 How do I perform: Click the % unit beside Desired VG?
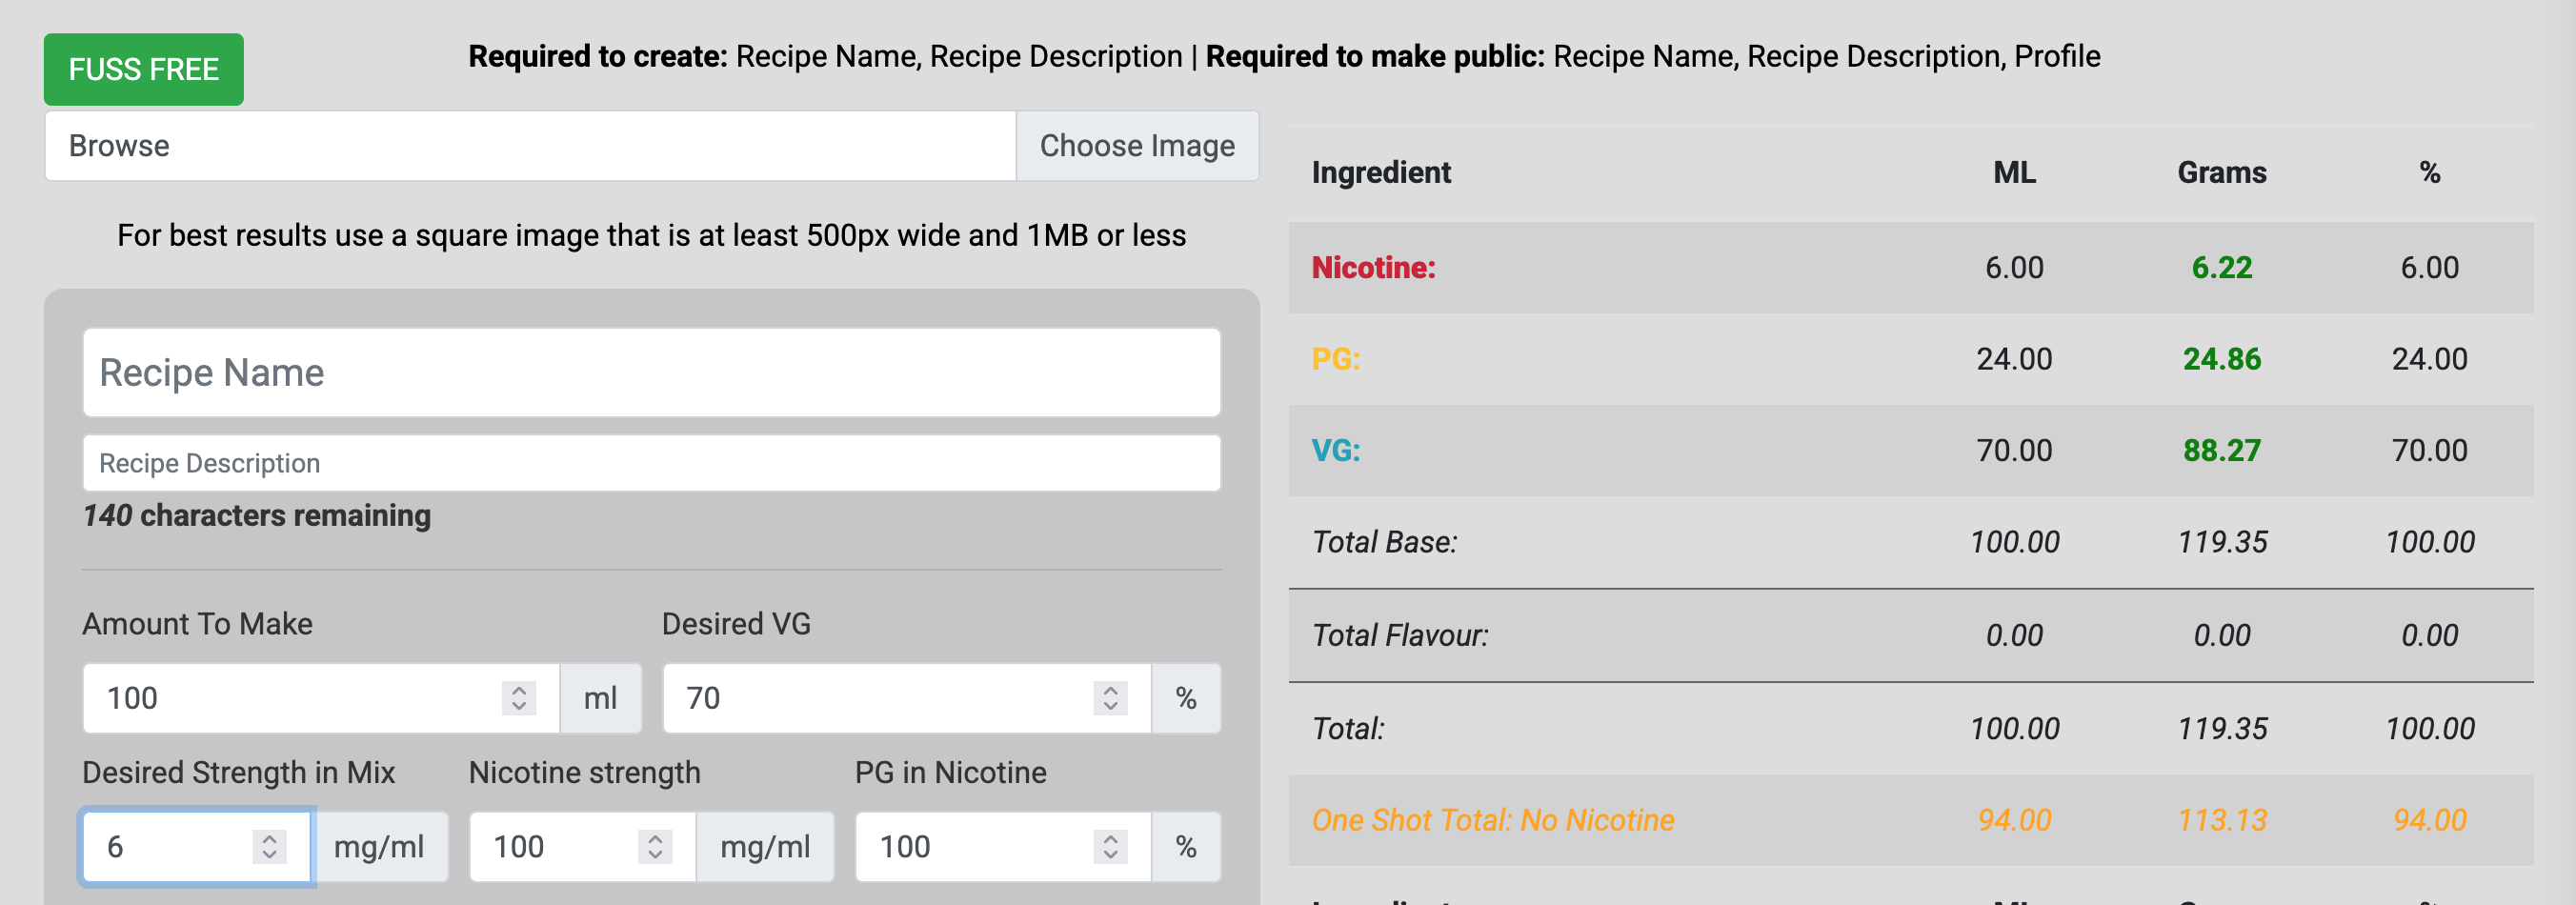coord(1186,698)
